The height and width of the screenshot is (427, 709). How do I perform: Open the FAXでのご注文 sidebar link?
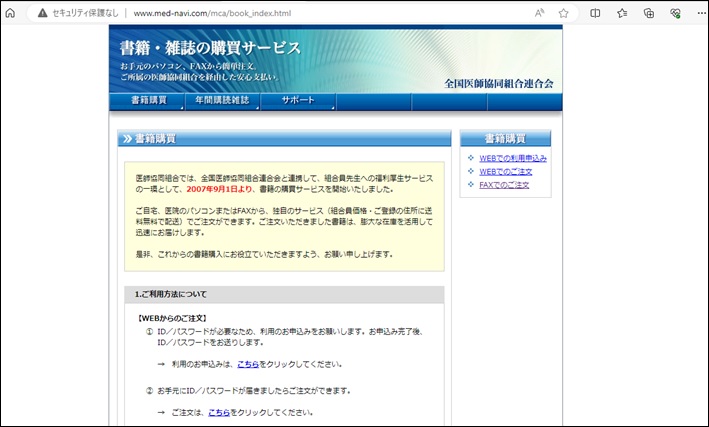coord(504,185)
